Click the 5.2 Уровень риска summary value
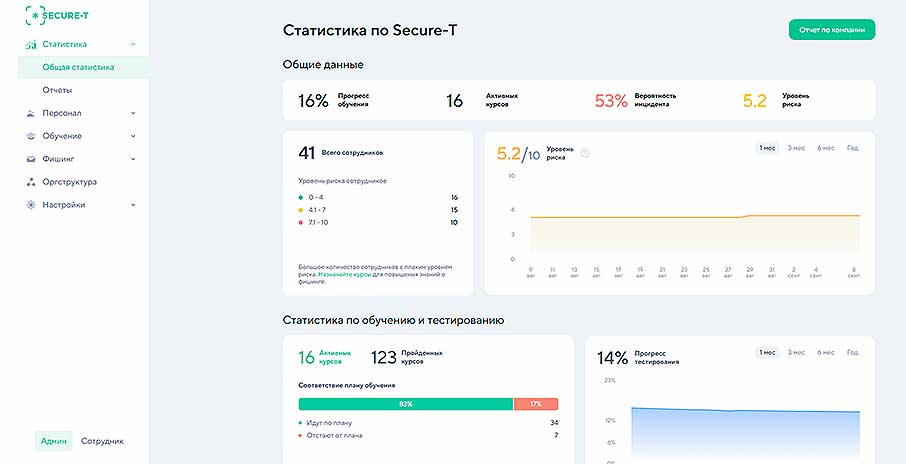Image resolution: width=906 pixels, height=464 pixels. (x=755, y=101)
